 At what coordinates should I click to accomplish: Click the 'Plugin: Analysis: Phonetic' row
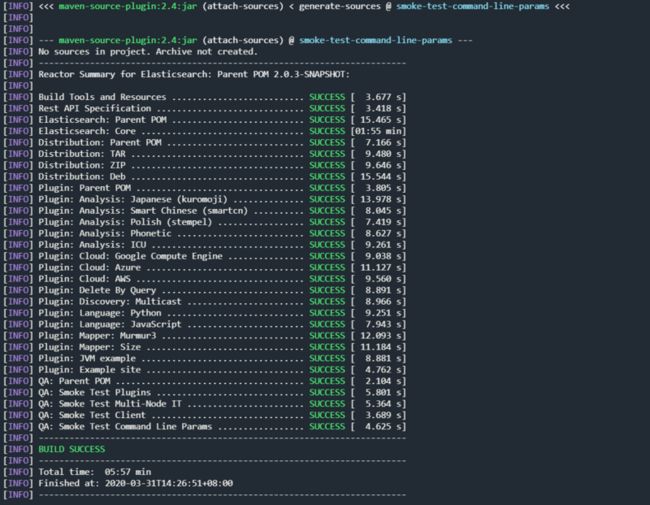click(204, 233)
